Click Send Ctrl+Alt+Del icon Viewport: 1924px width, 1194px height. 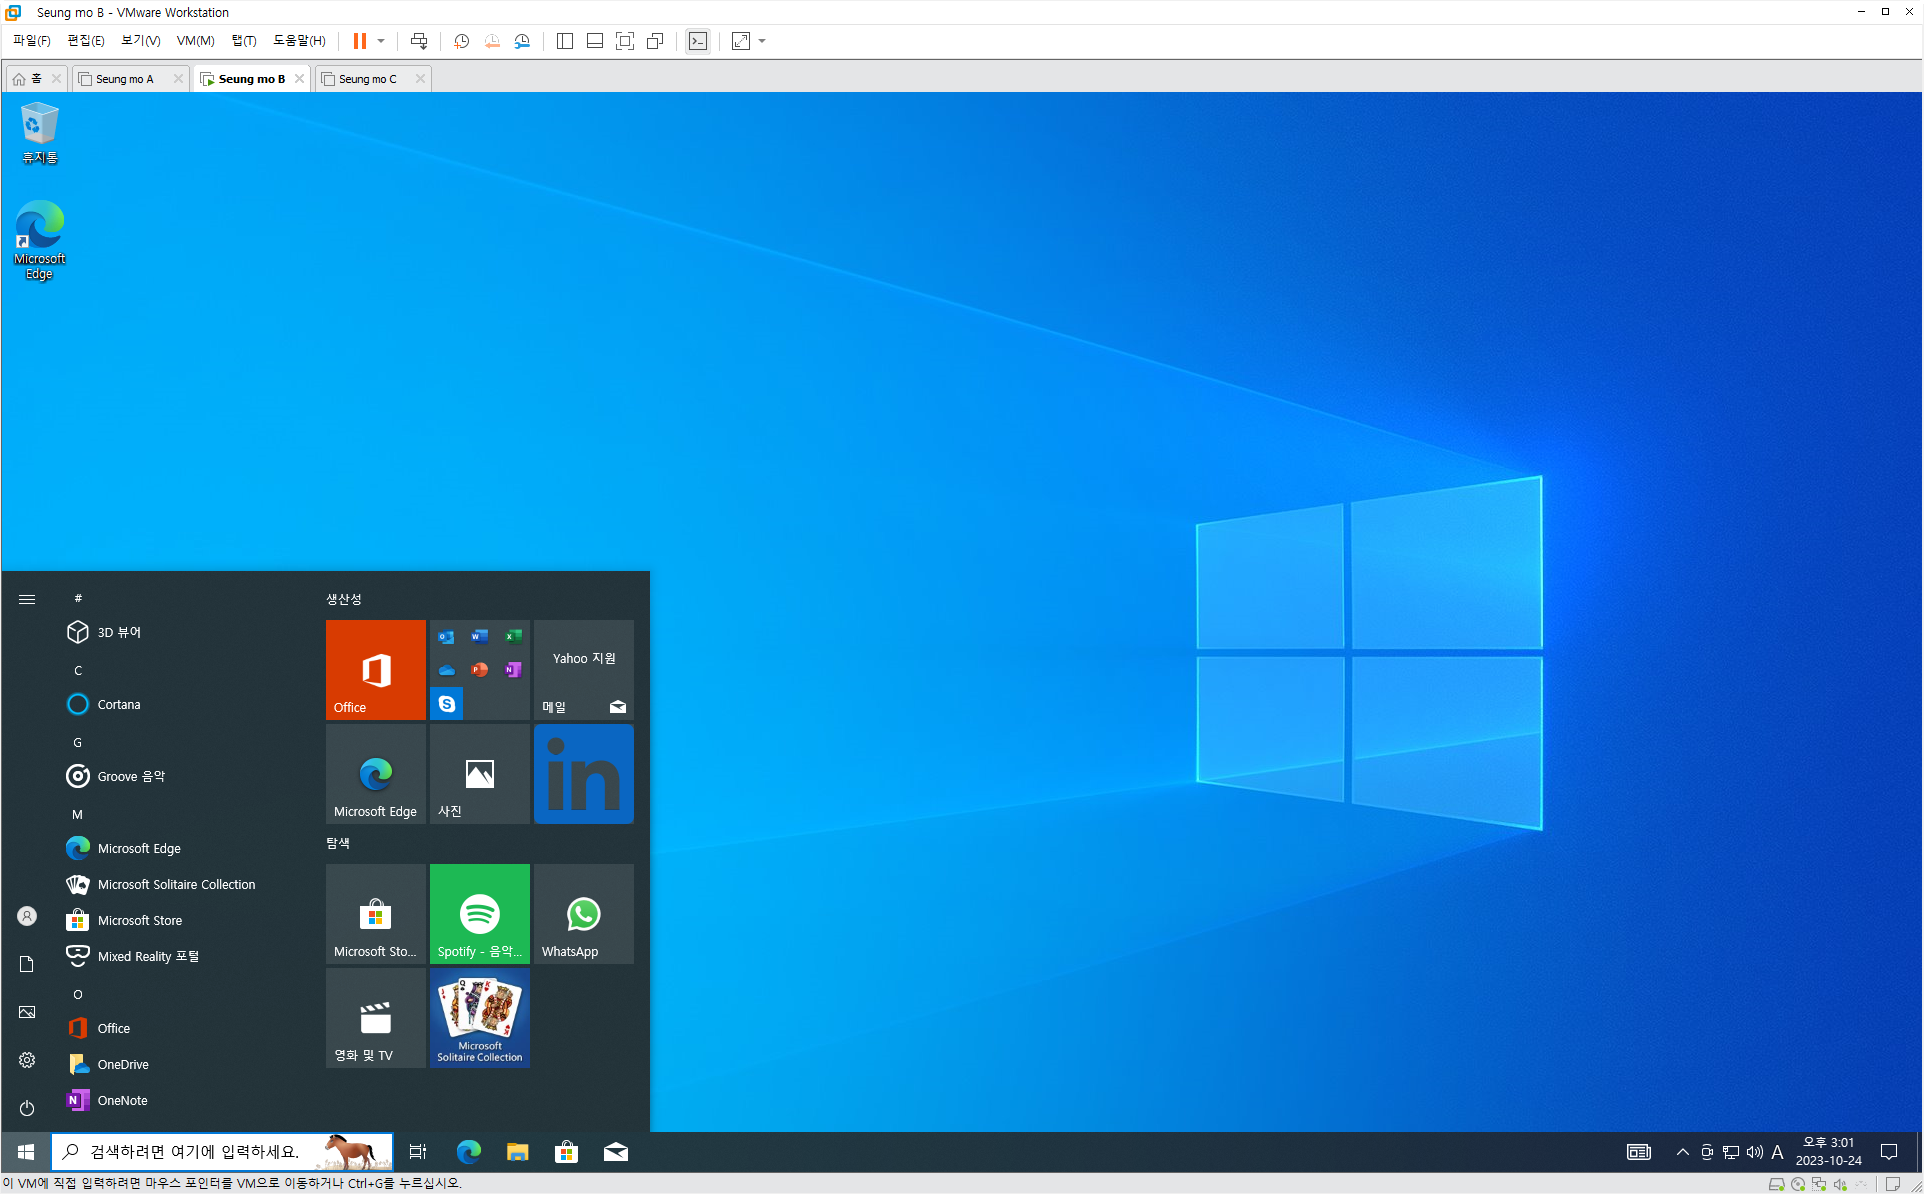pos(419,41)
